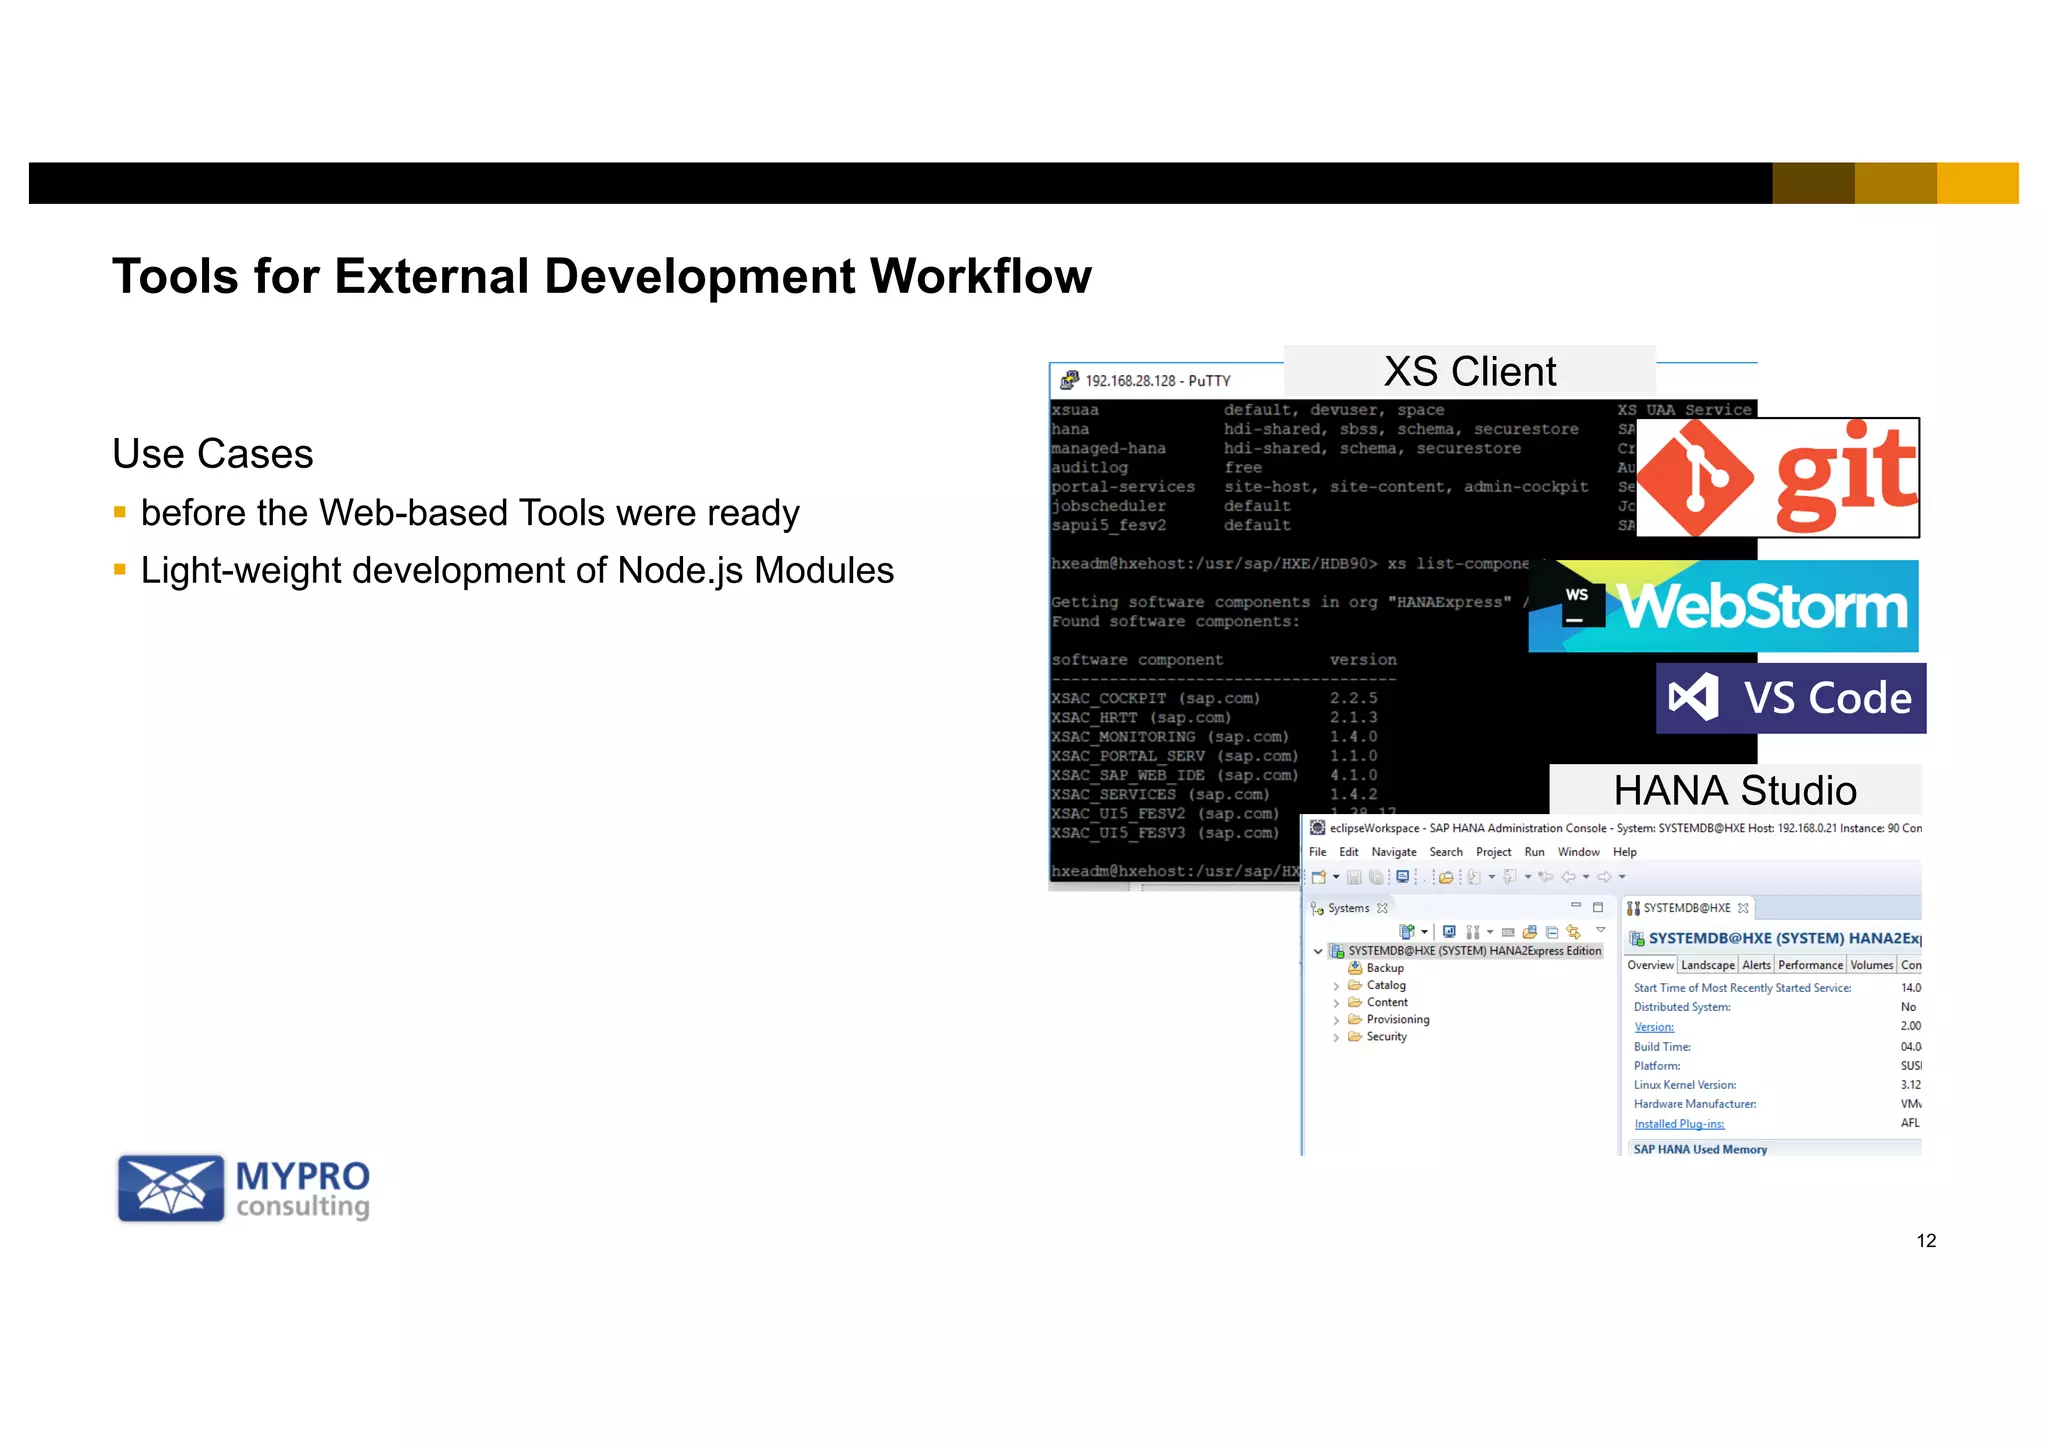Click the Version link
The width and height of the screenshot is (2048, 1447).
[1654, 1027]
